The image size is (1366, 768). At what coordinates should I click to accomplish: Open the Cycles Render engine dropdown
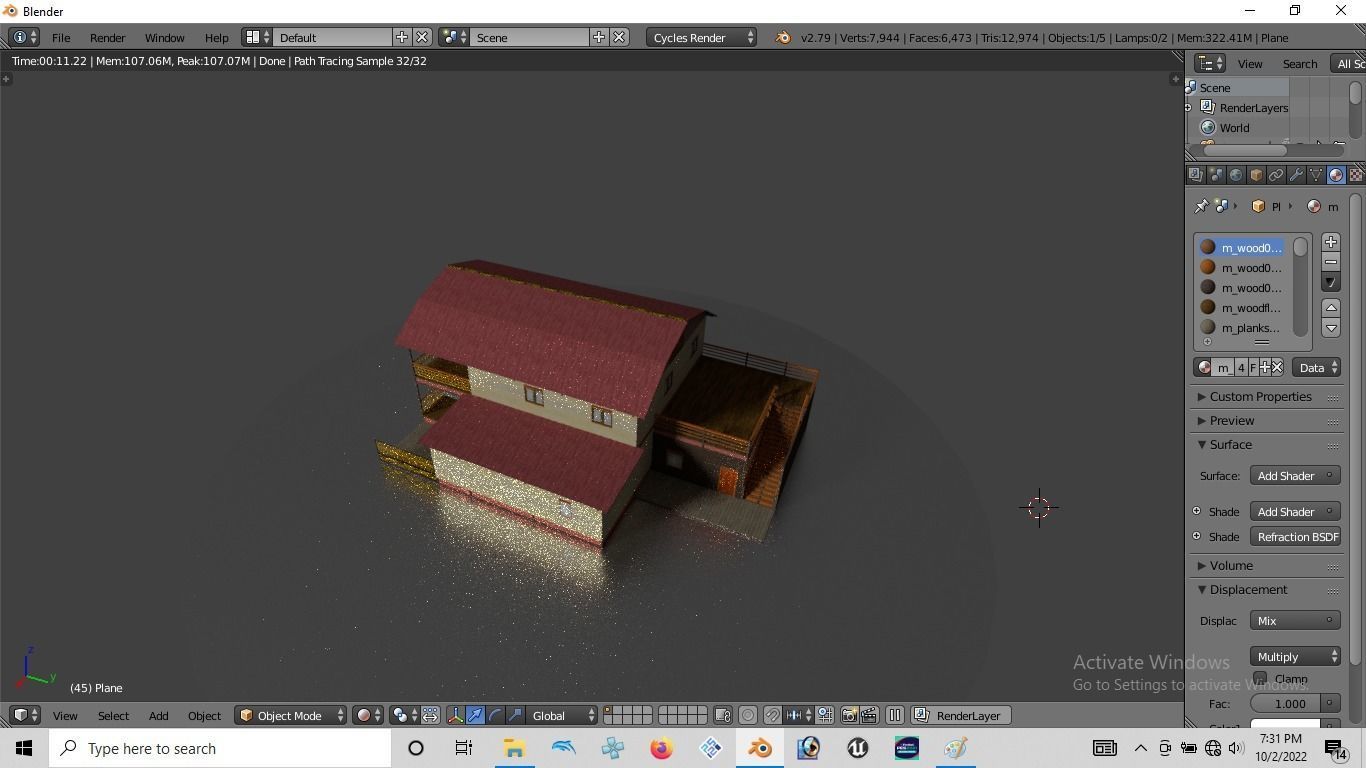(702, 37)
